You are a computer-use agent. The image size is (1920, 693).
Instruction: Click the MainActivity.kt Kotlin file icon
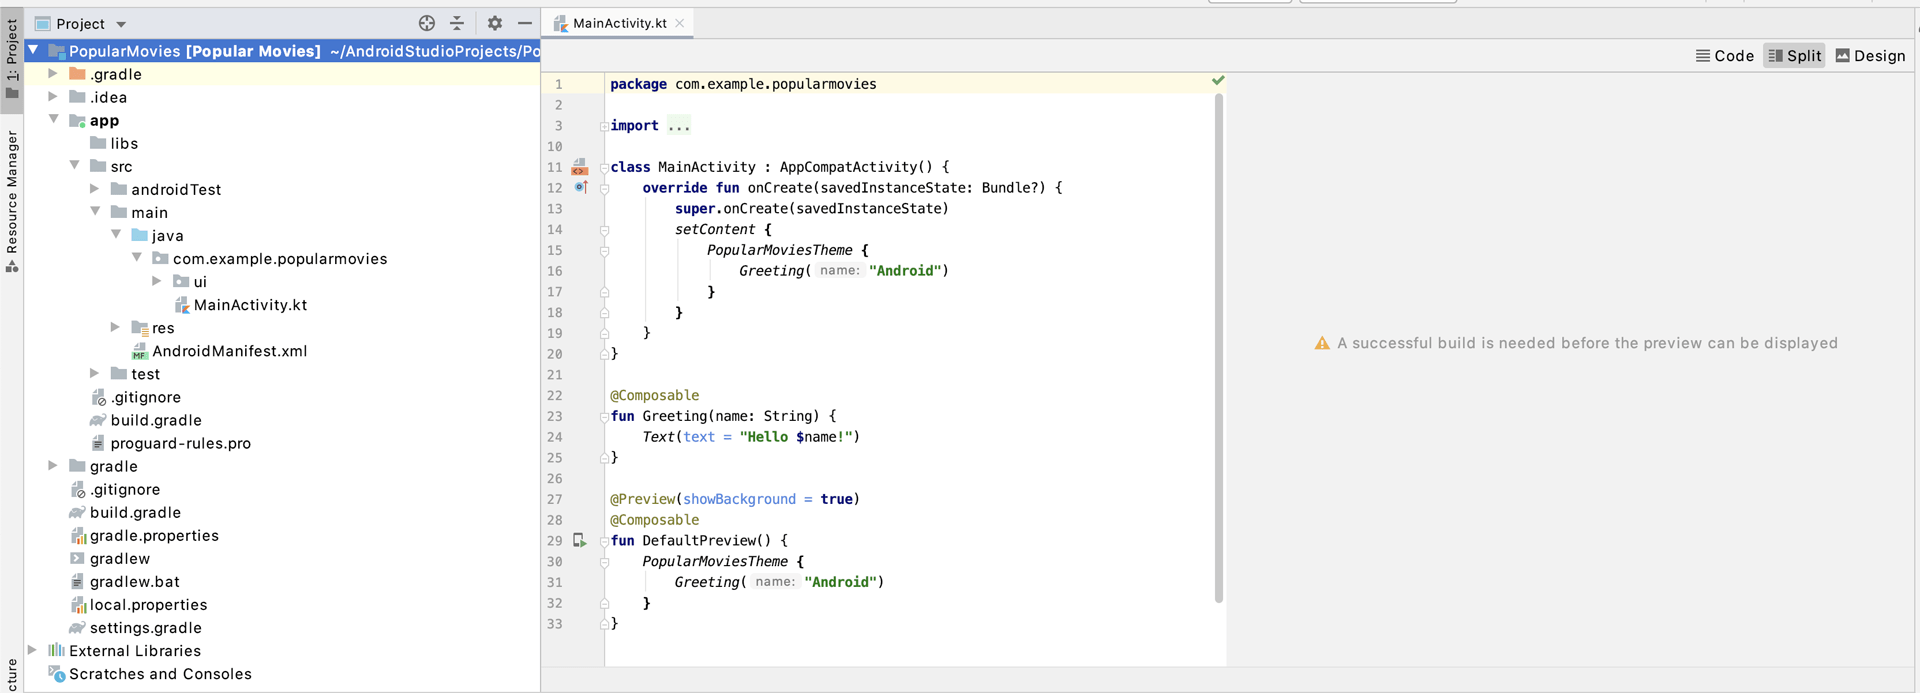point(182,305)
